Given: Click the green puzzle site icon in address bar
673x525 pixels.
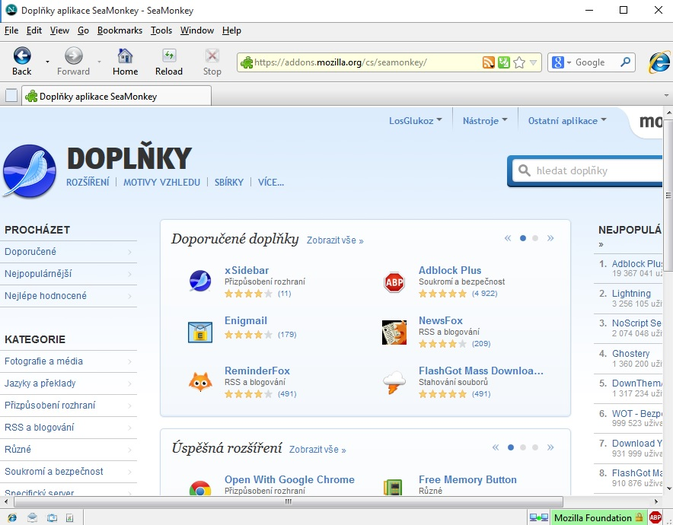Looking at the screenshot, I should tap(246, 63).
